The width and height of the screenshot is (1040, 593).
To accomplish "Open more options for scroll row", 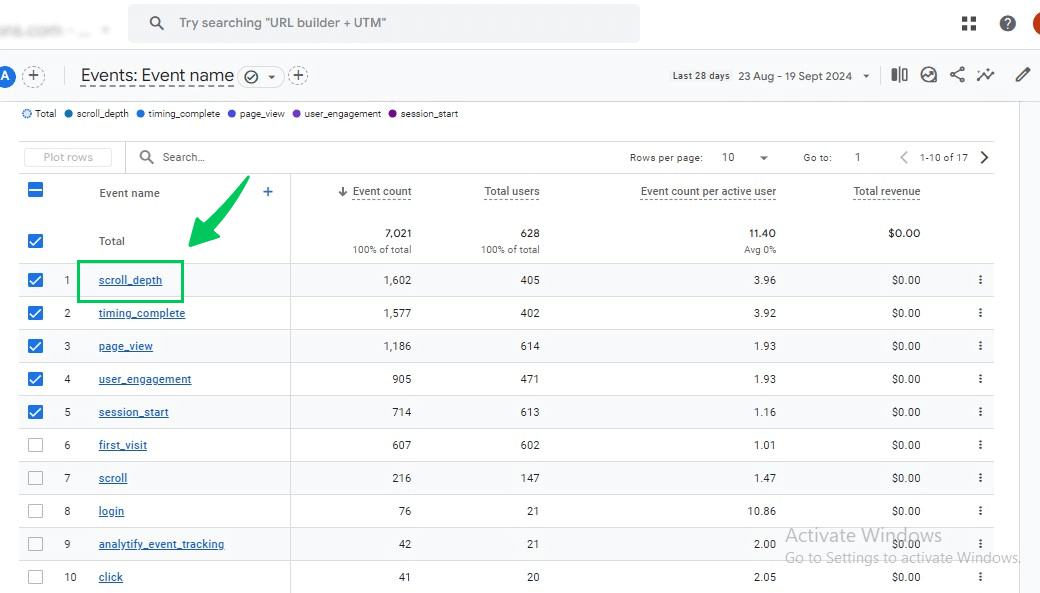I will click(x=980, y=478).
